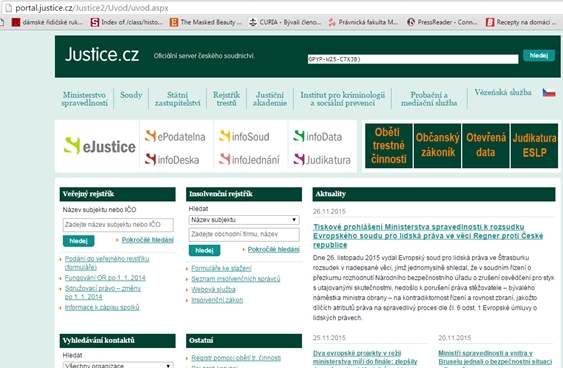The width and height of the screenshot is (563, 368).
Task: Open Insolvenční zákon link
Action: point(217,300)
